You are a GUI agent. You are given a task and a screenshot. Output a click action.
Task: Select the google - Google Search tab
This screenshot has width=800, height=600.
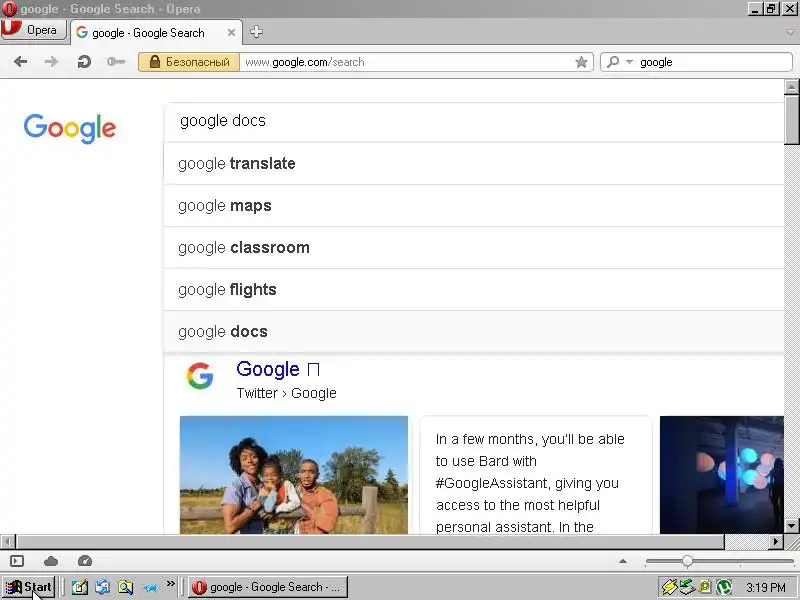click(x=148, y=33)
